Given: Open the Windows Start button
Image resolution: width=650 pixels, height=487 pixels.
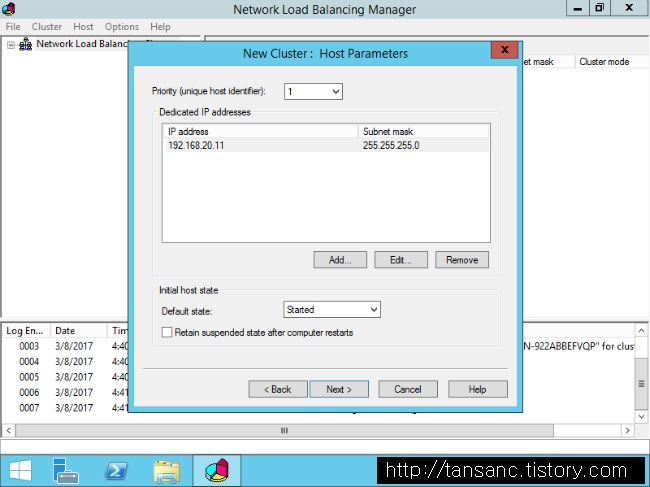Looking at the screenshot, I should tap(20, 471).
